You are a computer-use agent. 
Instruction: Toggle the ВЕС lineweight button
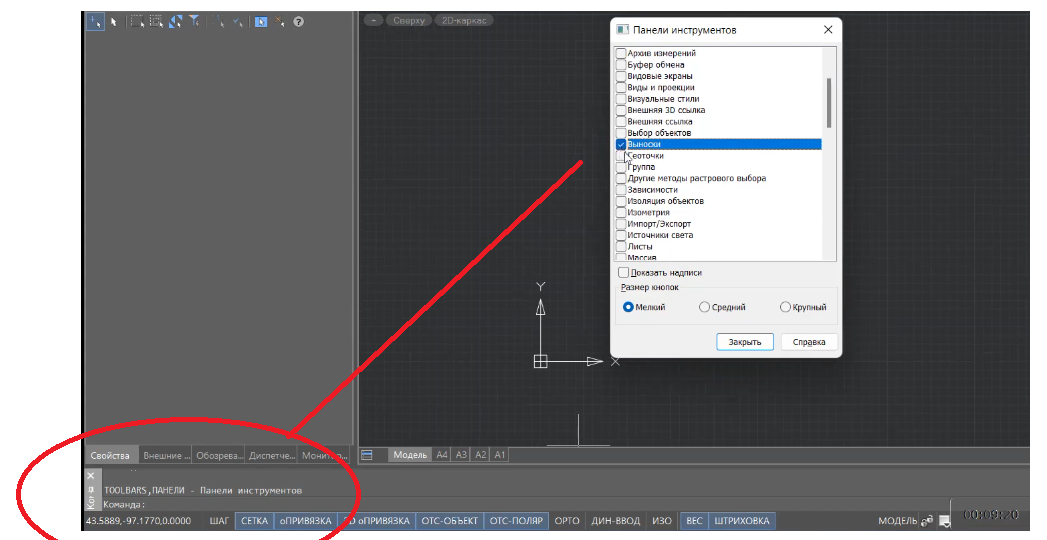(x=694, y=521)
